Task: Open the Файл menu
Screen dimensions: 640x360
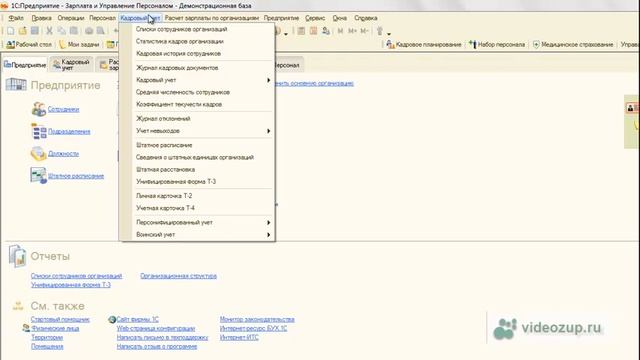Action: (16, 18)
